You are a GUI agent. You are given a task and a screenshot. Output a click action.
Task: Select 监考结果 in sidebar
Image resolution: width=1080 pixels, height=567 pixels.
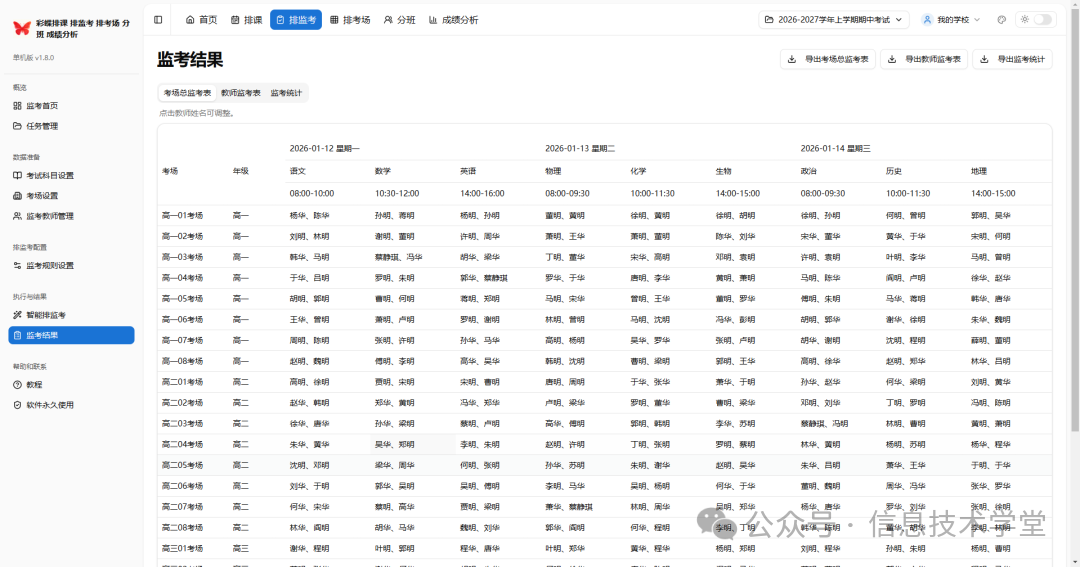tap(72, 336)
